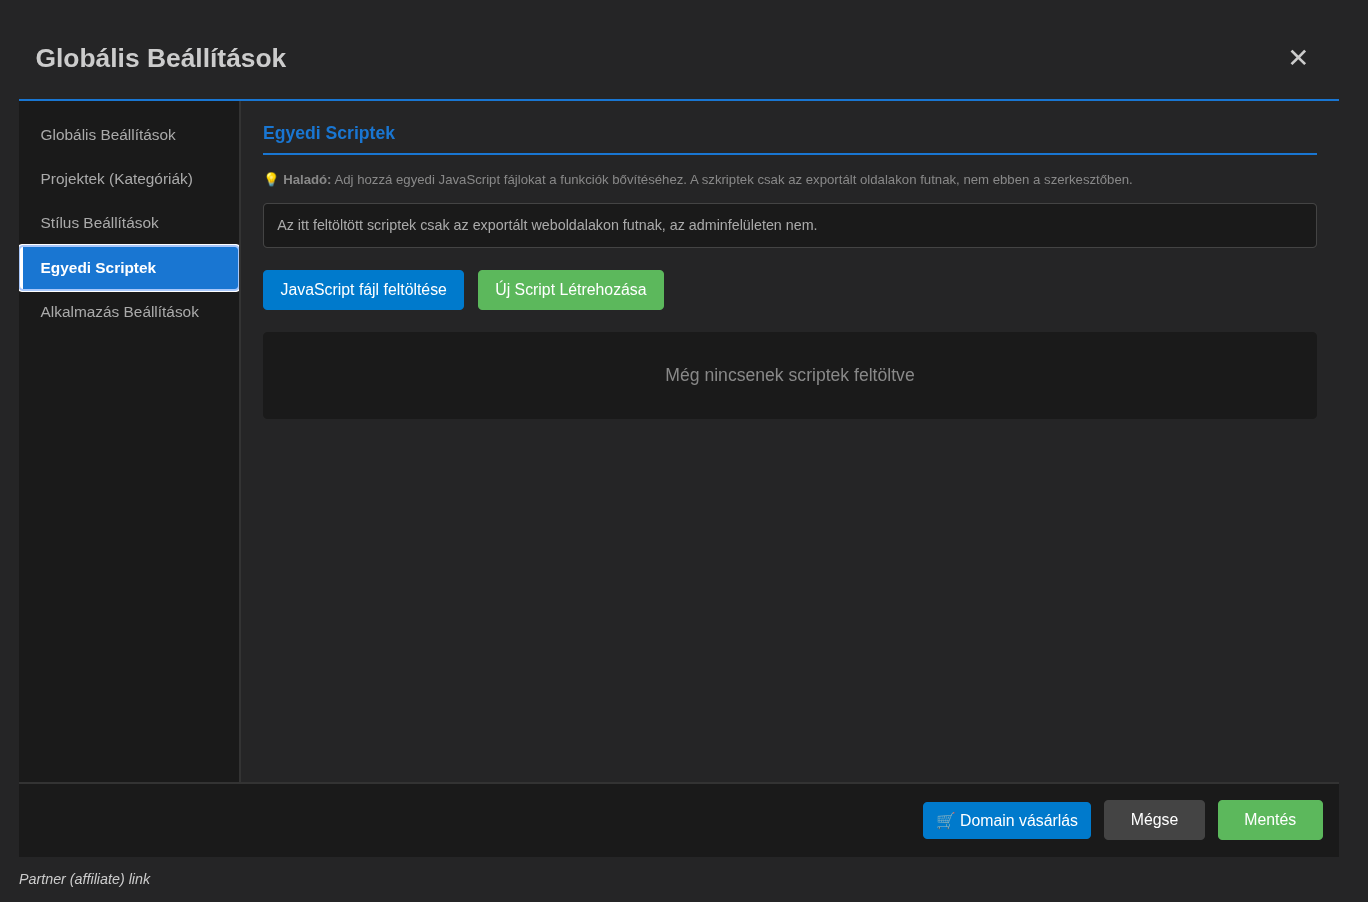The height and width of the screenshot is (902, 1368).
Task: Click the JavaScript fájl feltöltése button
Action: pos(363,289)
